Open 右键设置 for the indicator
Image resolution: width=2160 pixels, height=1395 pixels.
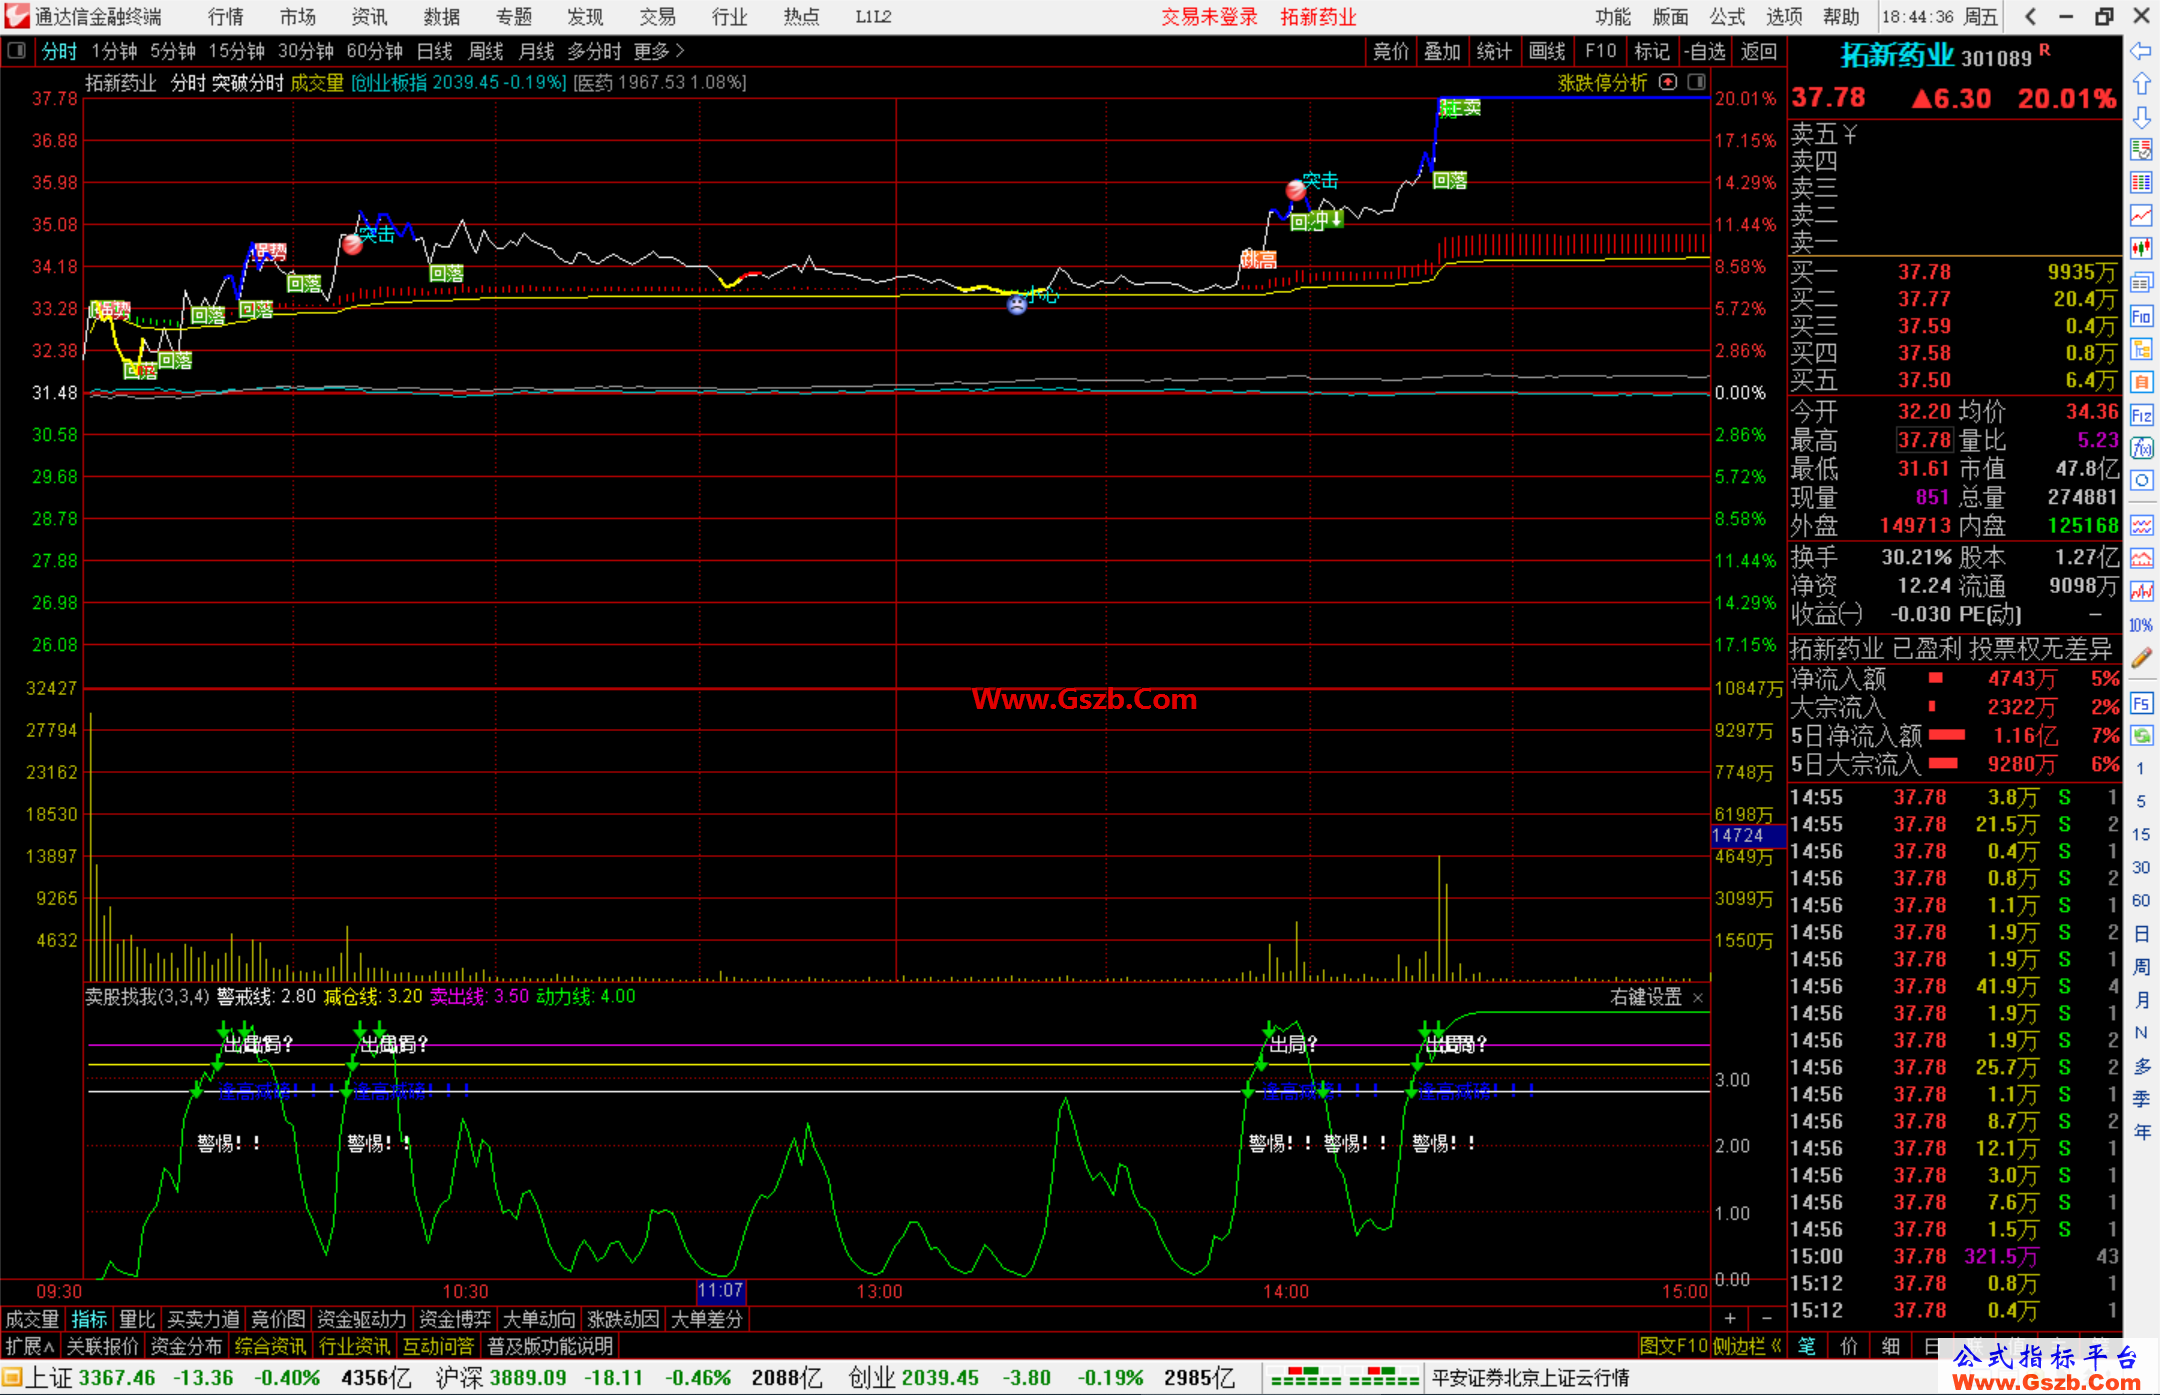pos(1646,997)
